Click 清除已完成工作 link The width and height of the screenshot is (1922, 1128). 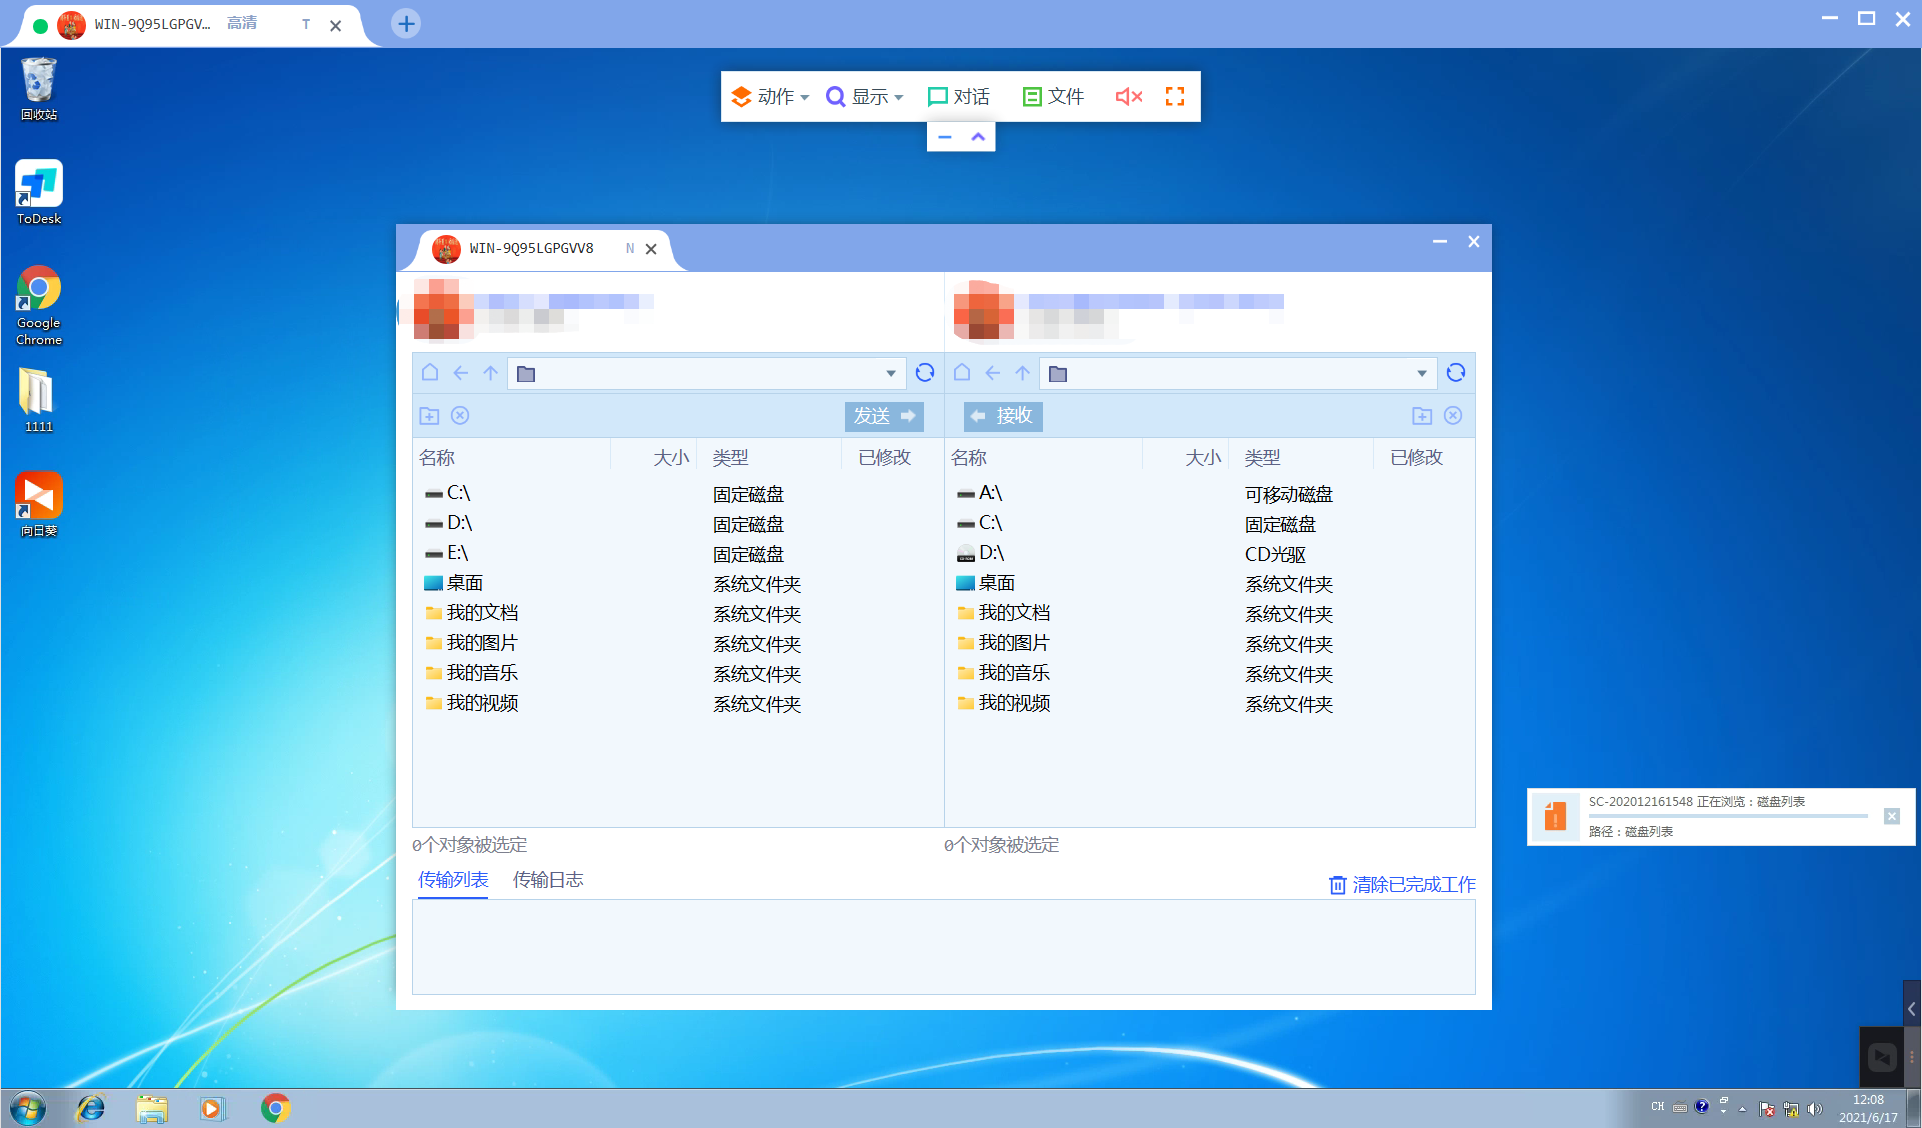point(1402,885)
